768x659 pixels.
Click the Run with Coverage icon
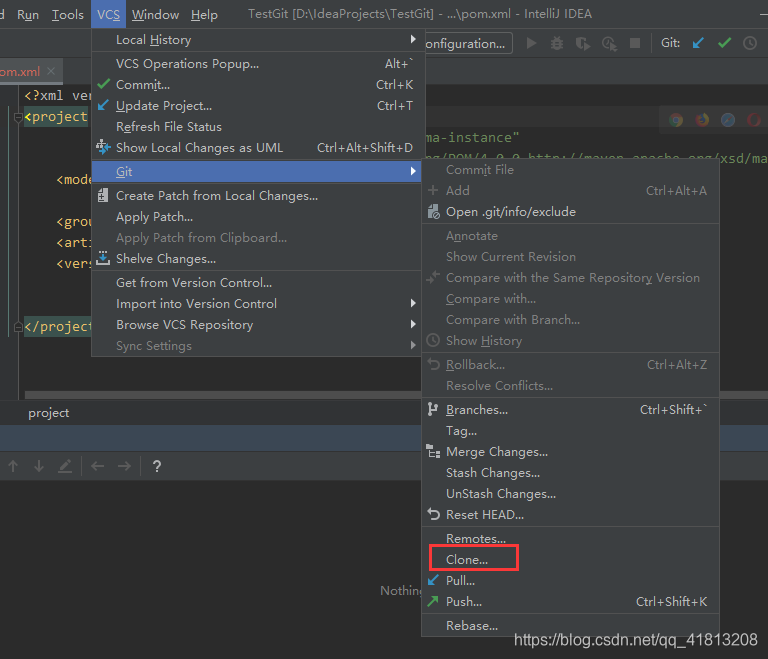[x=583, y=43]
